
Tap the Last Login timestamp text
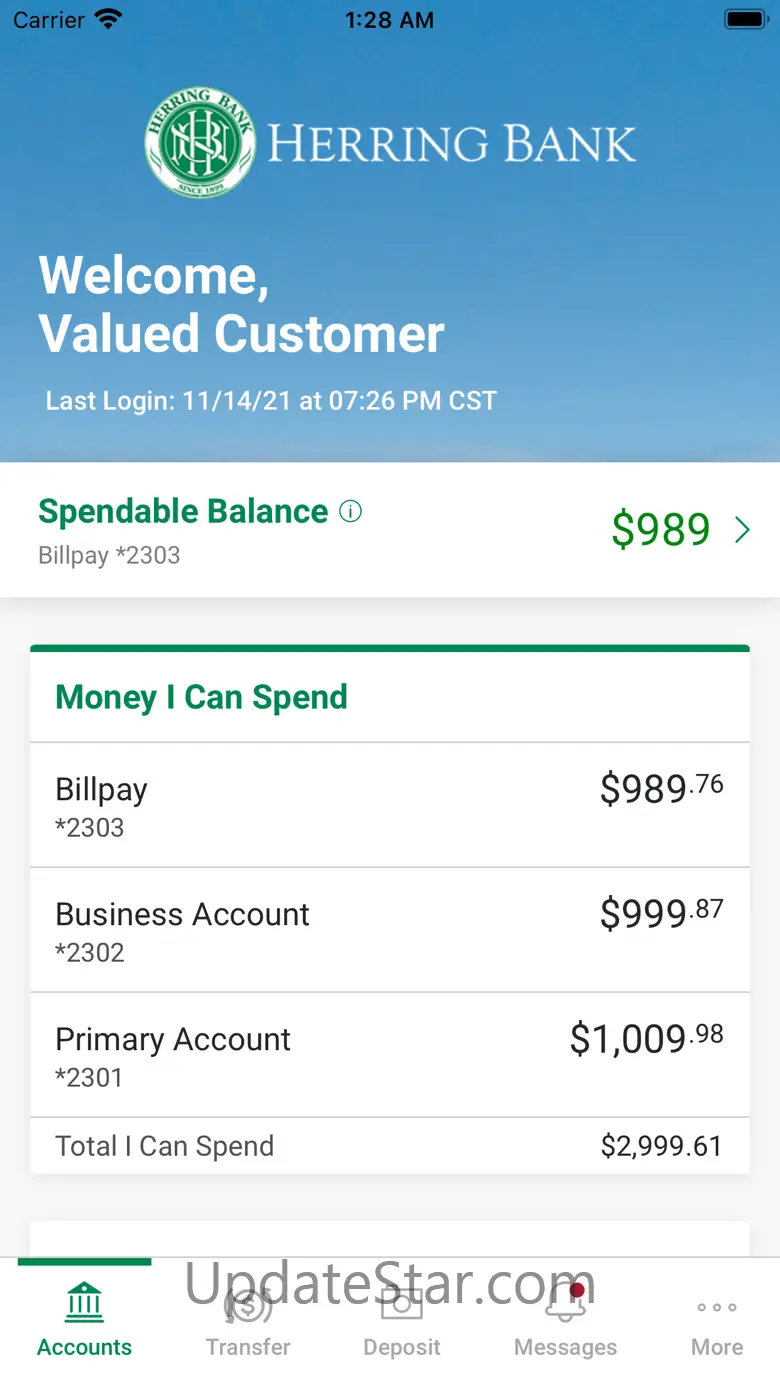271,401
